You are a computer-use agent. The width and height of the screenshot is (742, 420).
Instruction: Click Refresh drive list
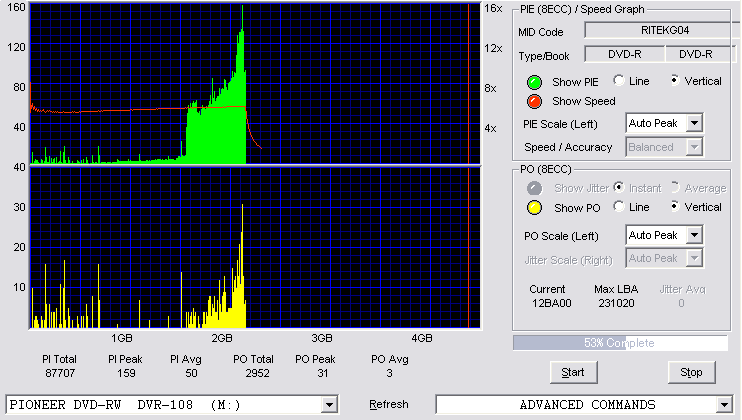pyautogui.click(x=389, y=404)
